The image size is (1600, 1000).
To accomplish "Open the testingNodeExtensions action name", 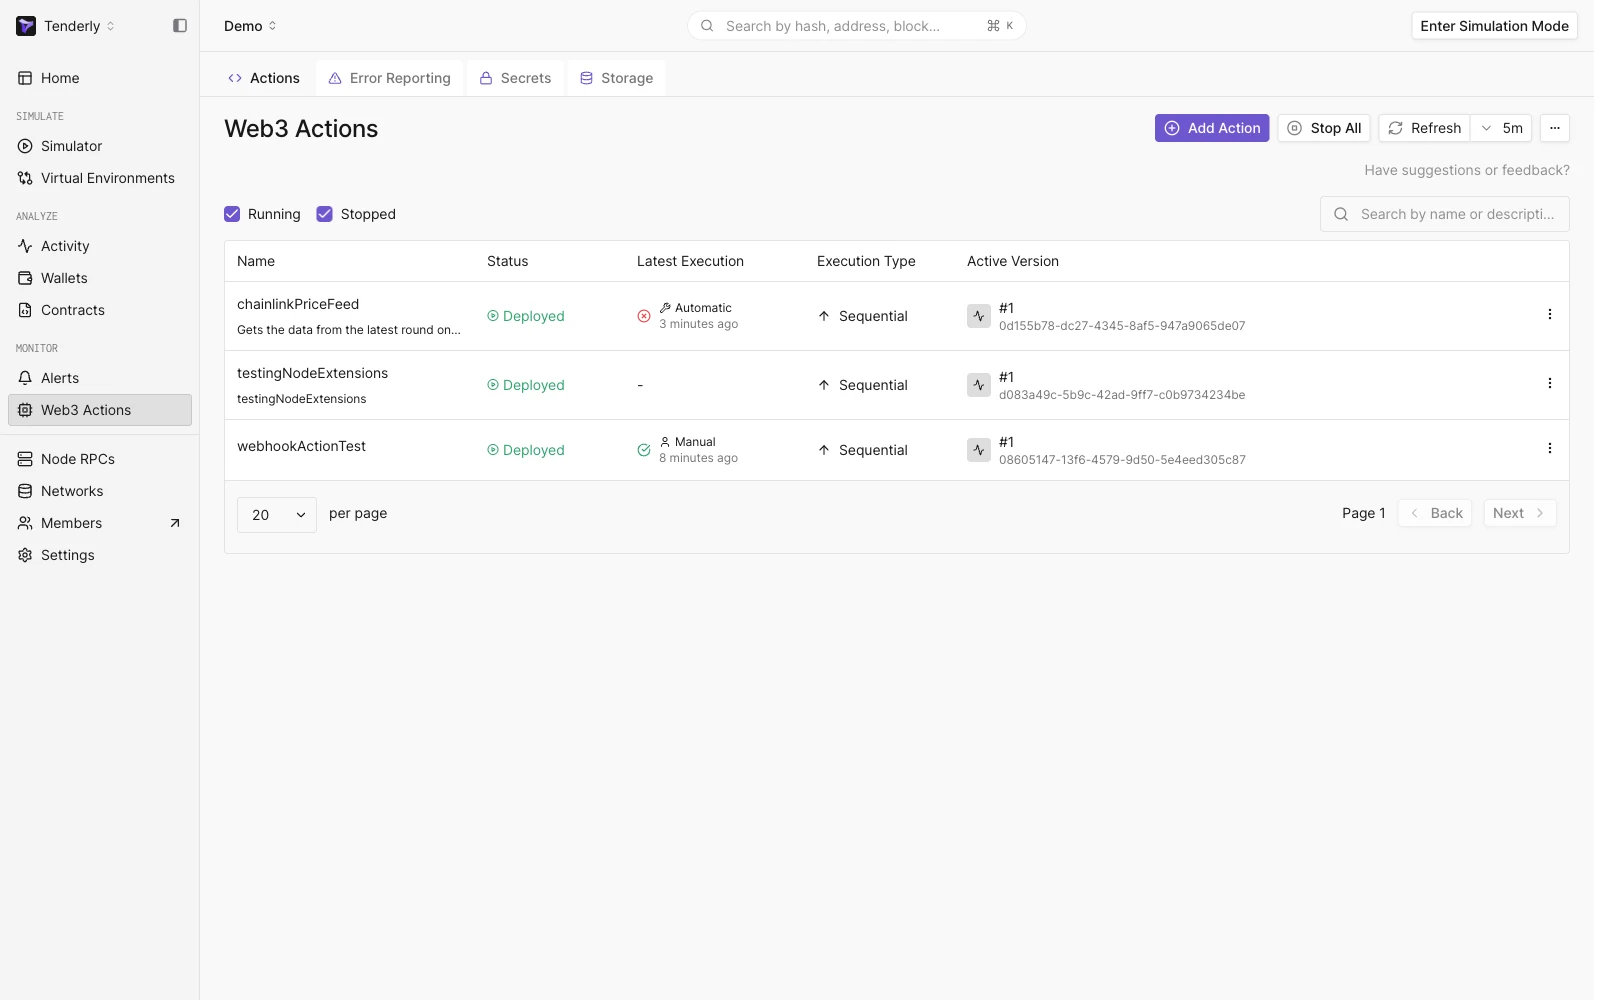I will pyautogui.click(x=312, y=373).
